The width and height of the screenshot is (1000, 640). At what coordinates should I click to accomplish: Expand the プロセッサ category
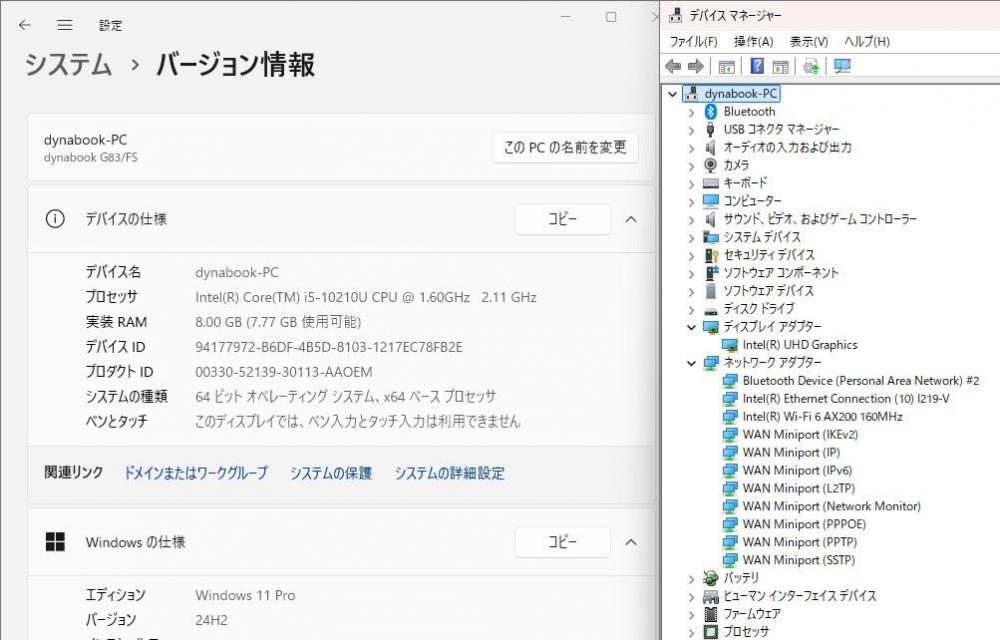[x=692, y=633]
